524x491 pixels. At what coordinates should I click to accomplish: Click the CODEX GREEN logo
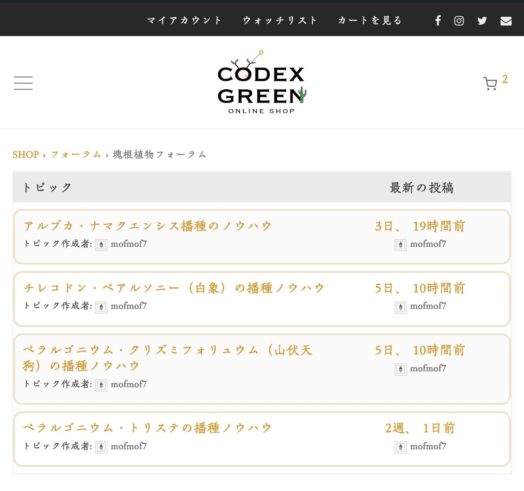click(261, 82)
